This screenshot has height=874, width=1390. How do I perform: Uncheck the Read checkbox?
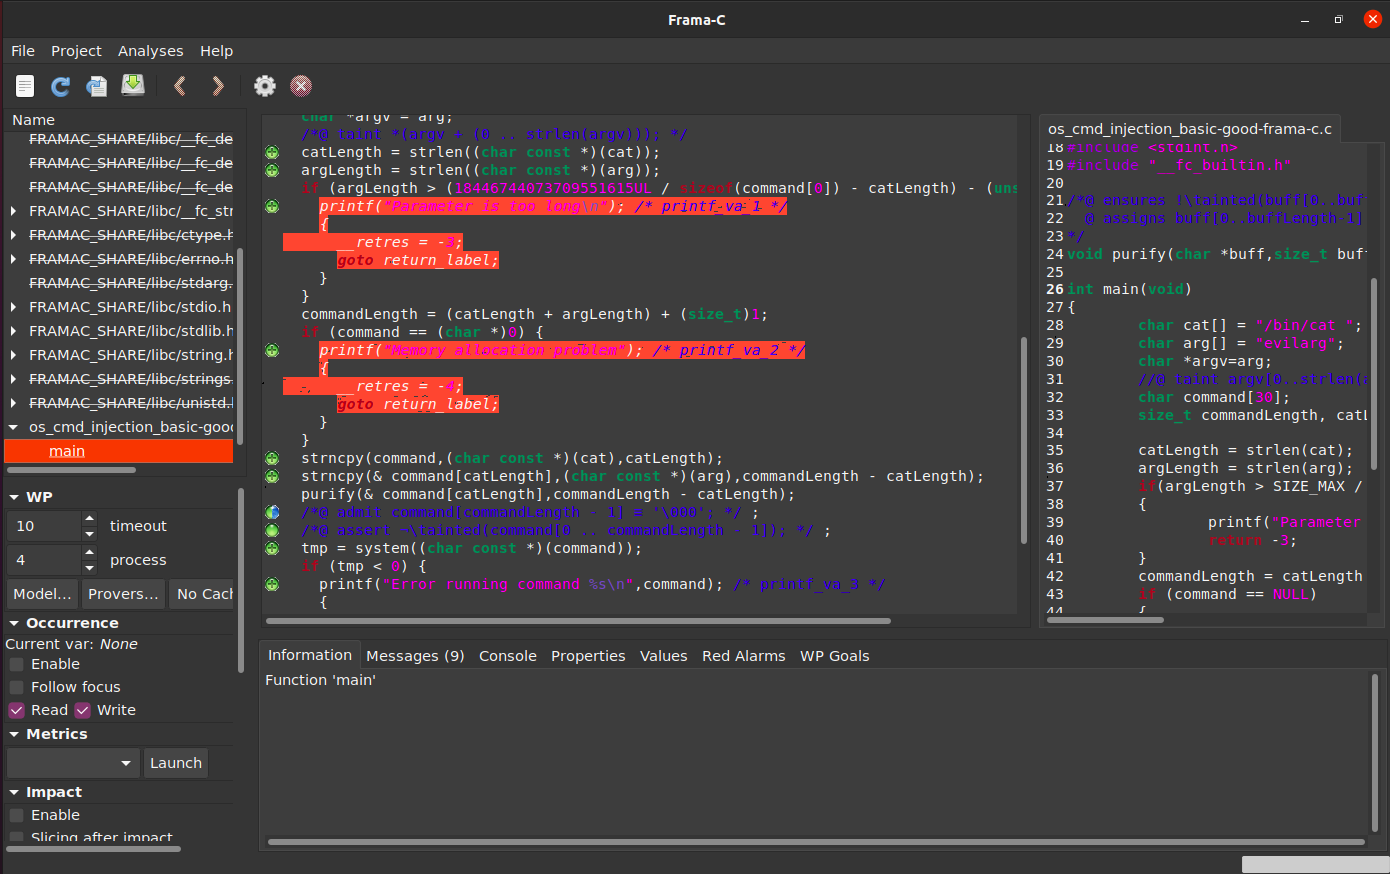pyautogui.click(x=17, y=710)
